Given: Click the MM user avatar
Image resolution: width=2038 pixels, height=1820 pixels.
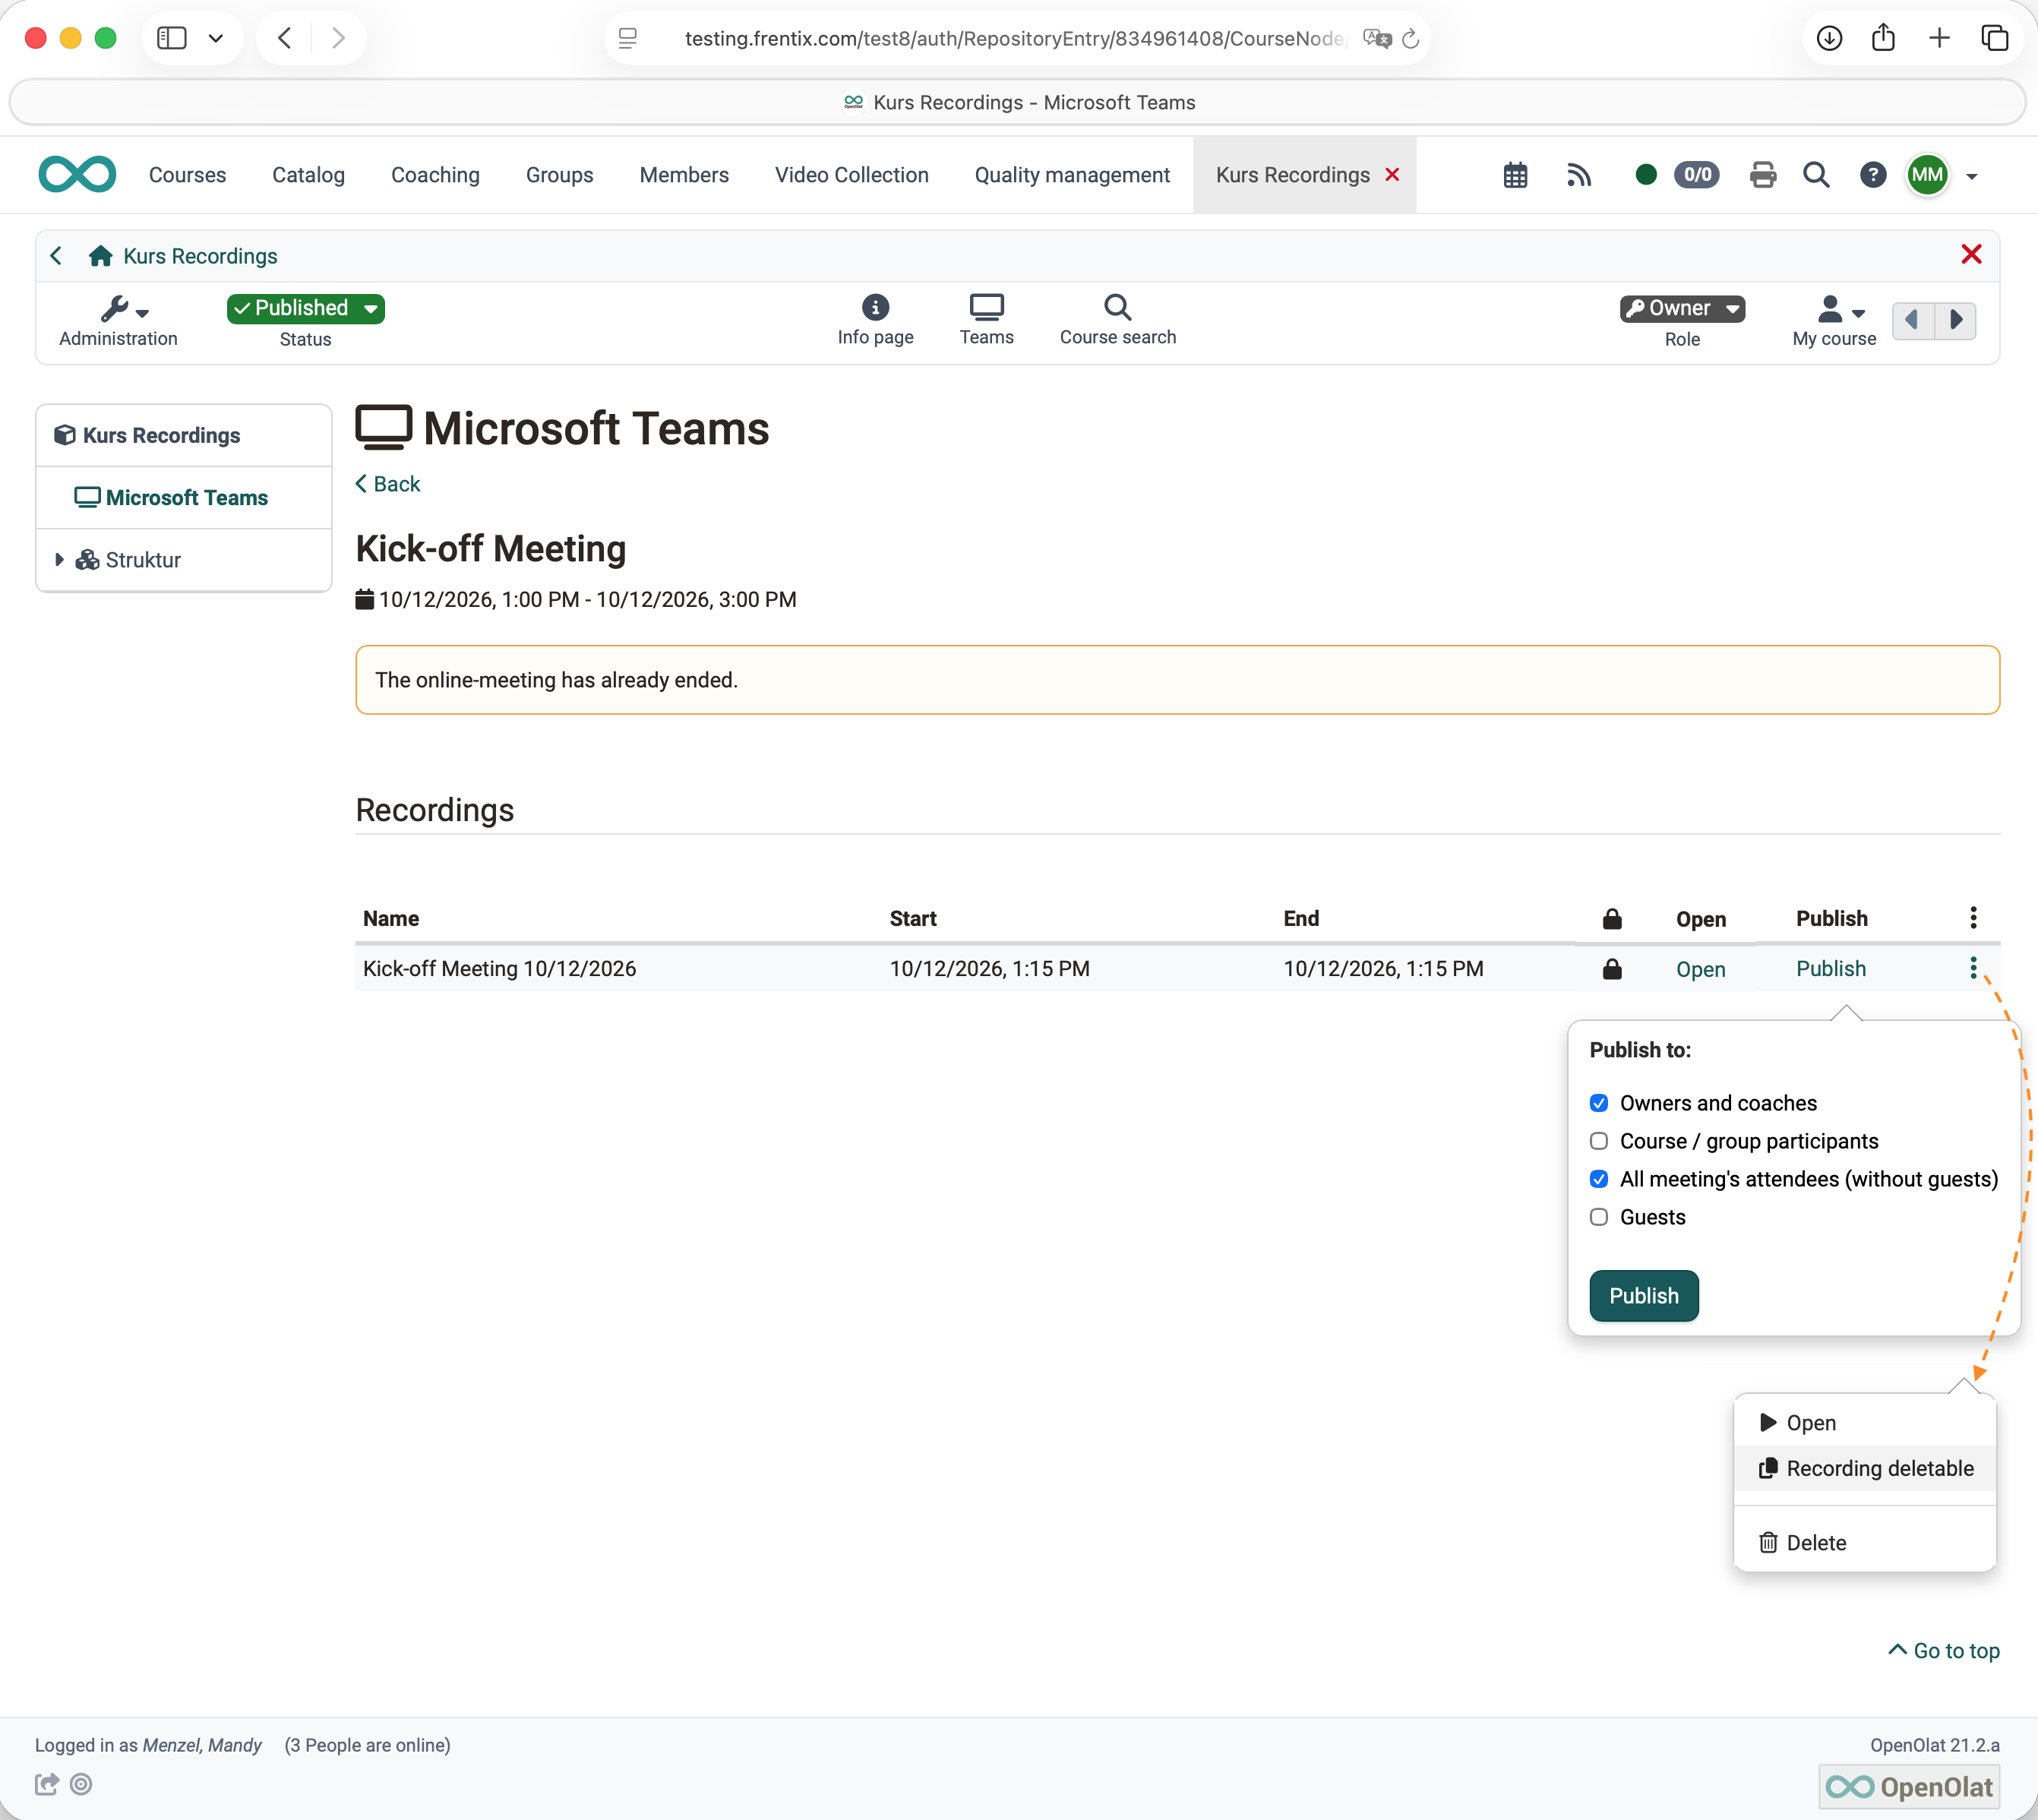Looking at the screenshot, I should [1927, 175].
